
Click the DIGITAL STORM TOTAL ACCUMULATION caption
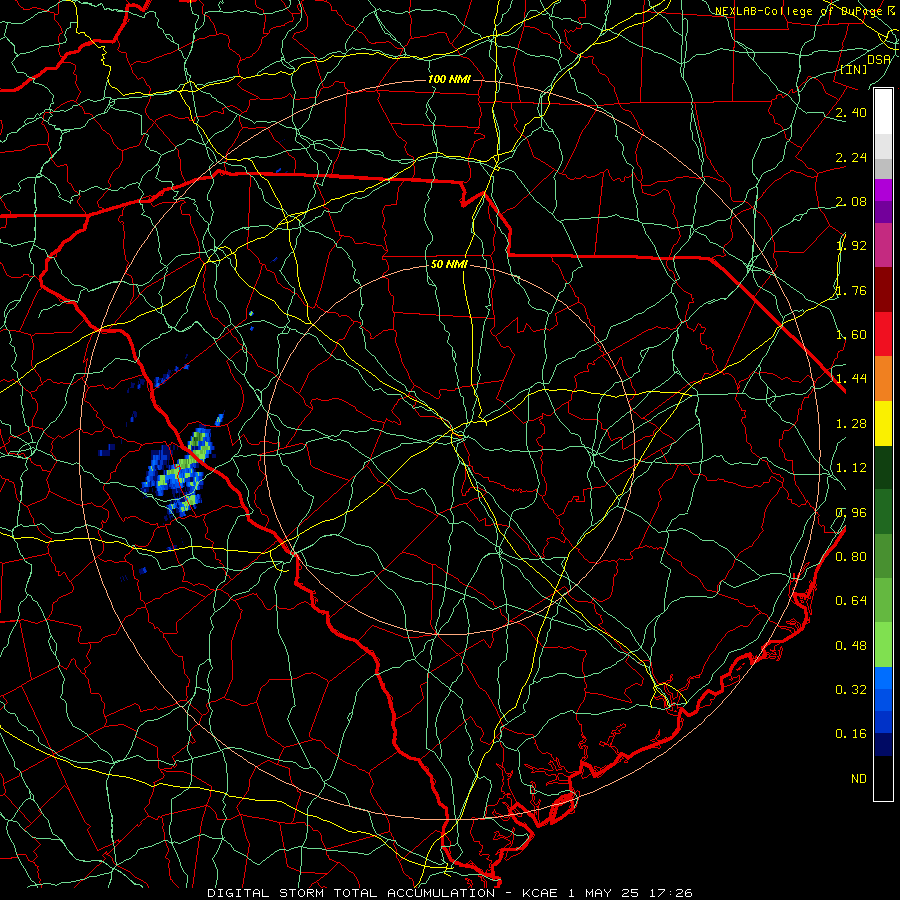(x=351, y=893)
